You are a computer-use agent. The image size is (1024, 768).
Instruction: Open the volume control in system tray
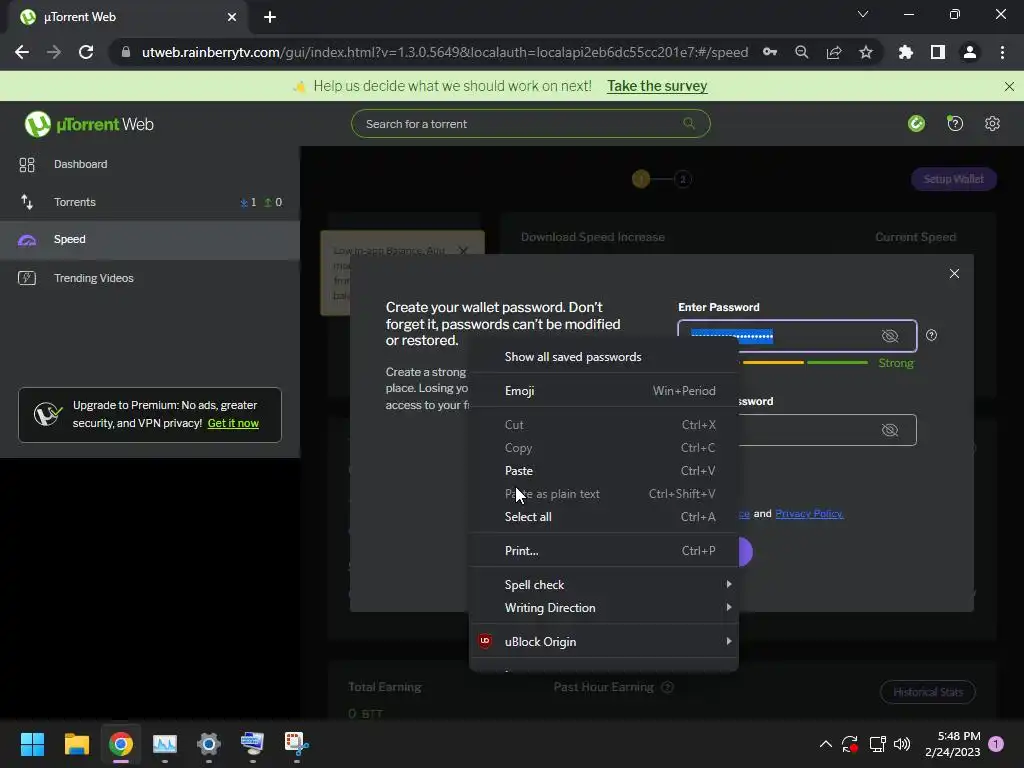pyautogui.click(x=902, y=744)
